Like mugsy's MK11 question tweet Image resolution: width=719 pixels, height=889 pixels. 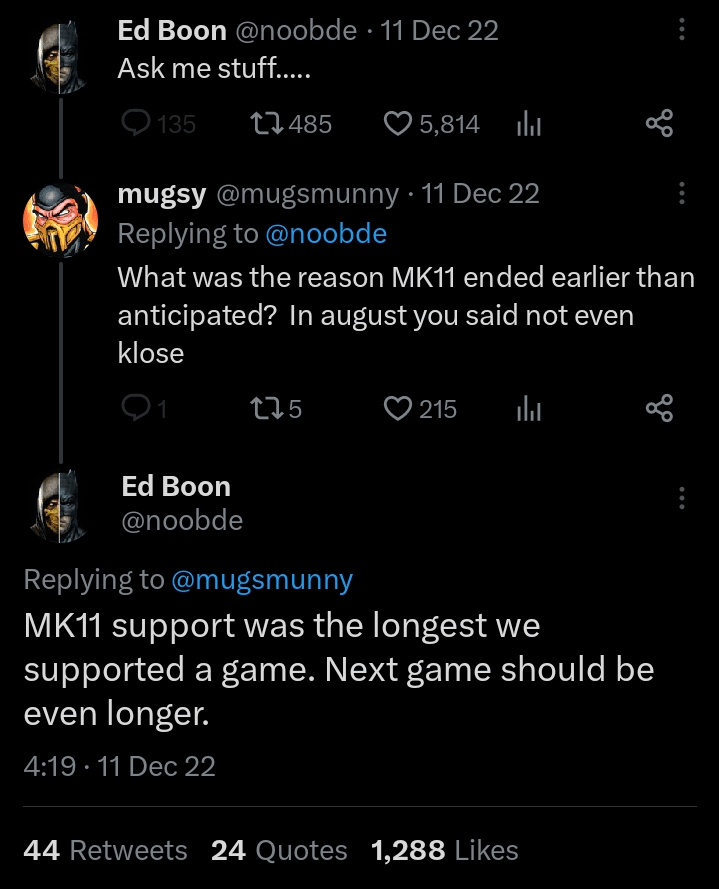click(x=398, y=408)
